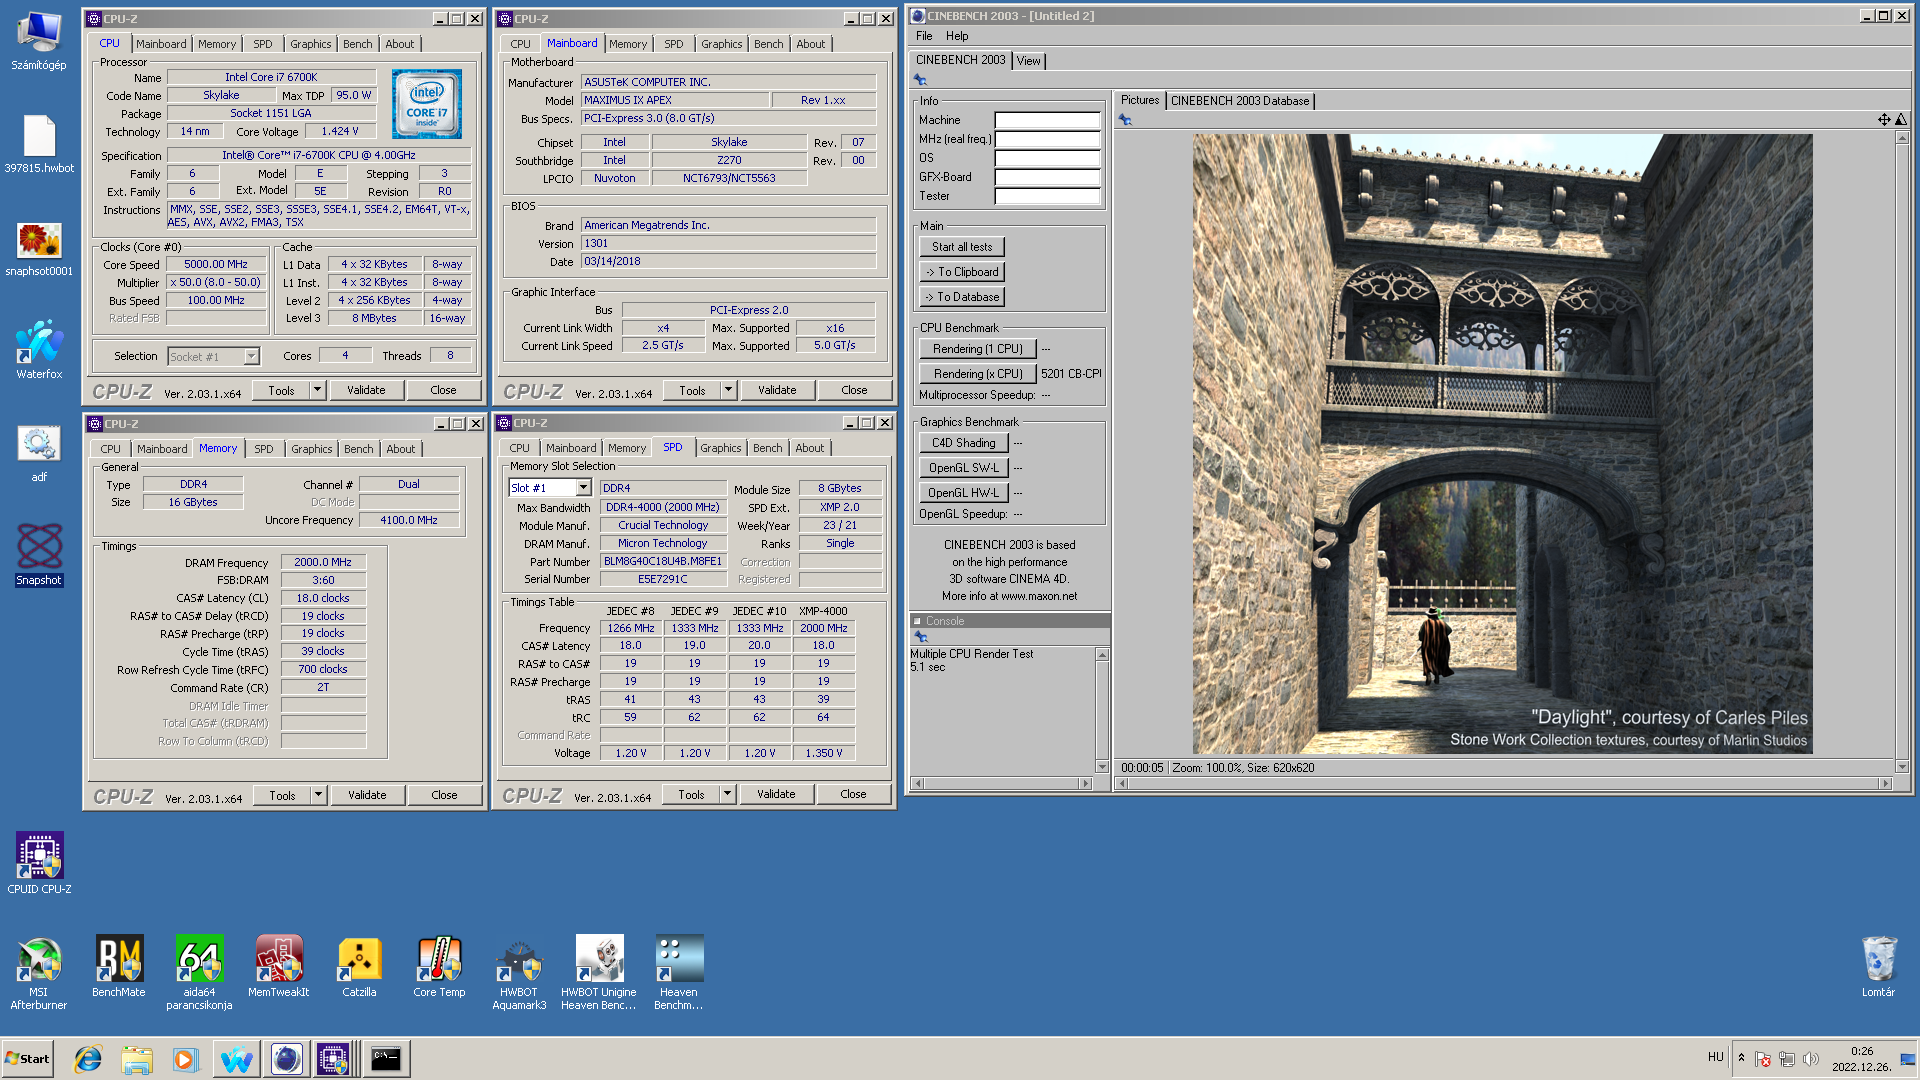Image resolution: width=1920 pixels, height=1080 pixels.
Task: Run the C4D Shading benchmark
Action: pyautogui.click(x=963, y=443)
